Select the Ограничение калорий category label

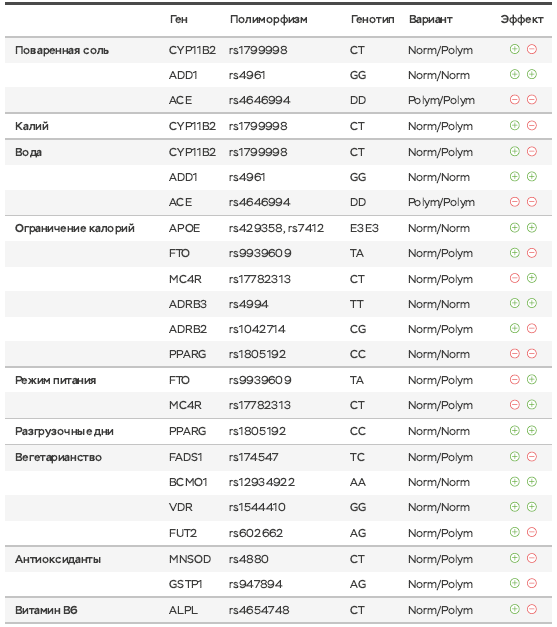(x=75, y=228)
